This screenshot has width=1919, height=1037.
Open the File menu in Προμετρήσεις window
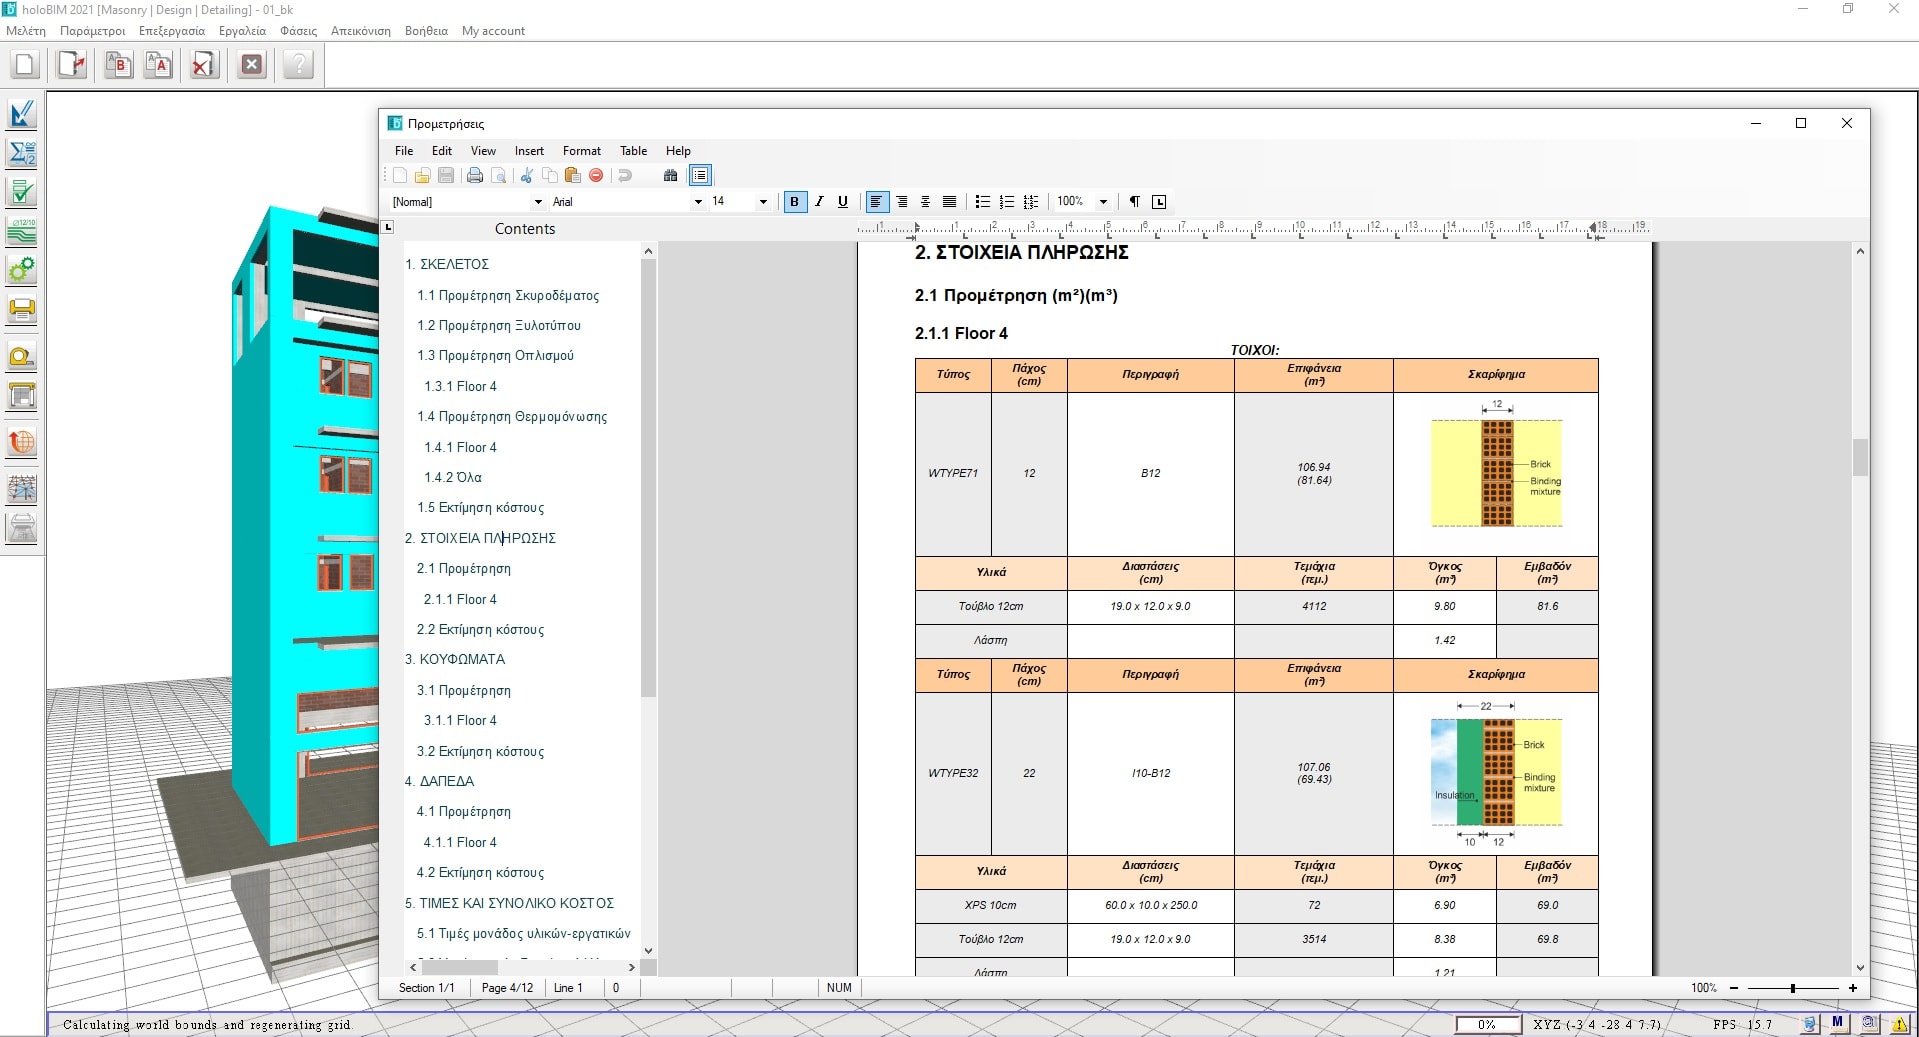pos(404,151)
